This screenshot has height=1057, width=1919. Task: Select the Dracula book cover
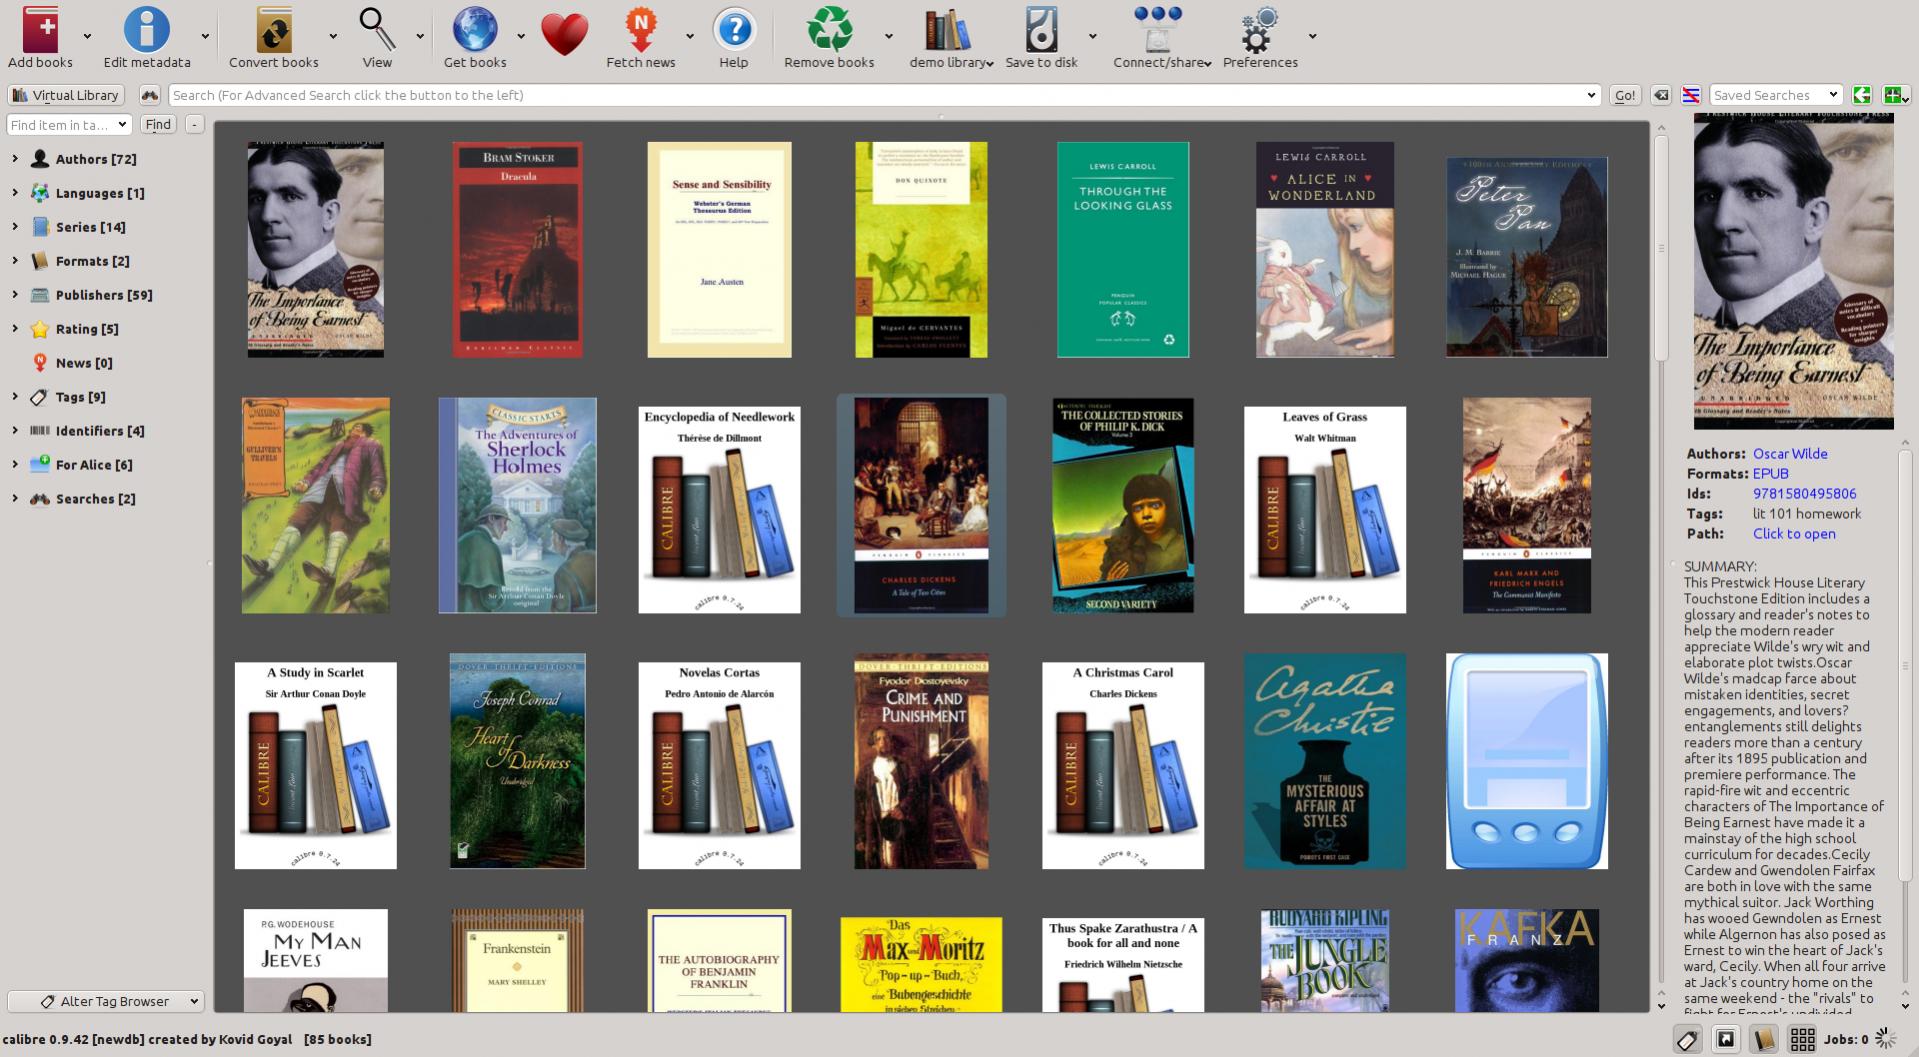[x=517, y=250]
